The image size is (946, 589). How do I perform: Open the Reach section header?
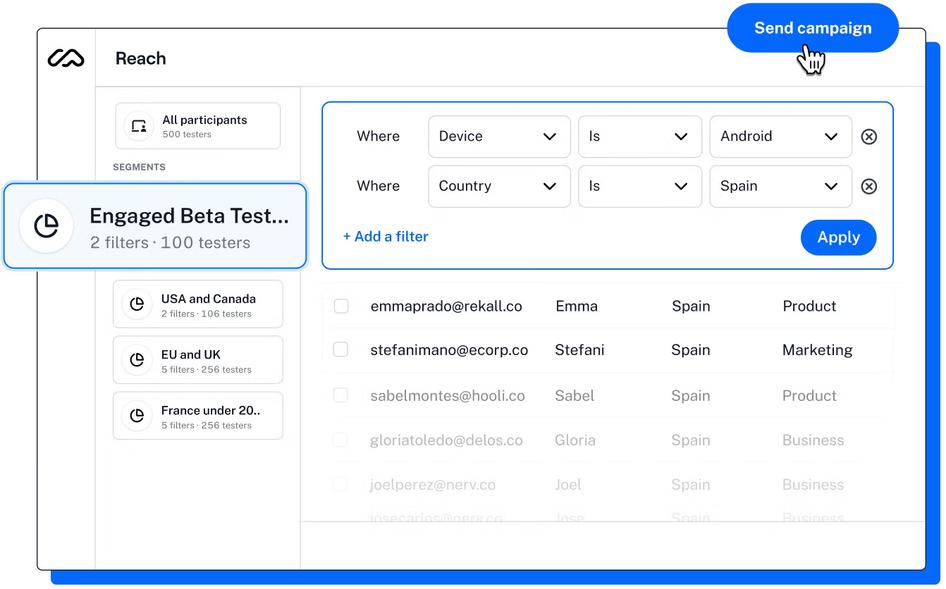(x=140, y=58)
